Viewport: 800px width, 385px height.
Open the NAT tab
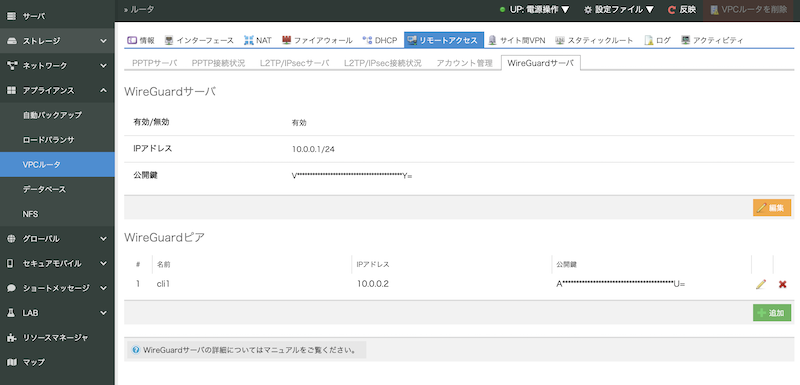[x=258, y=40]
